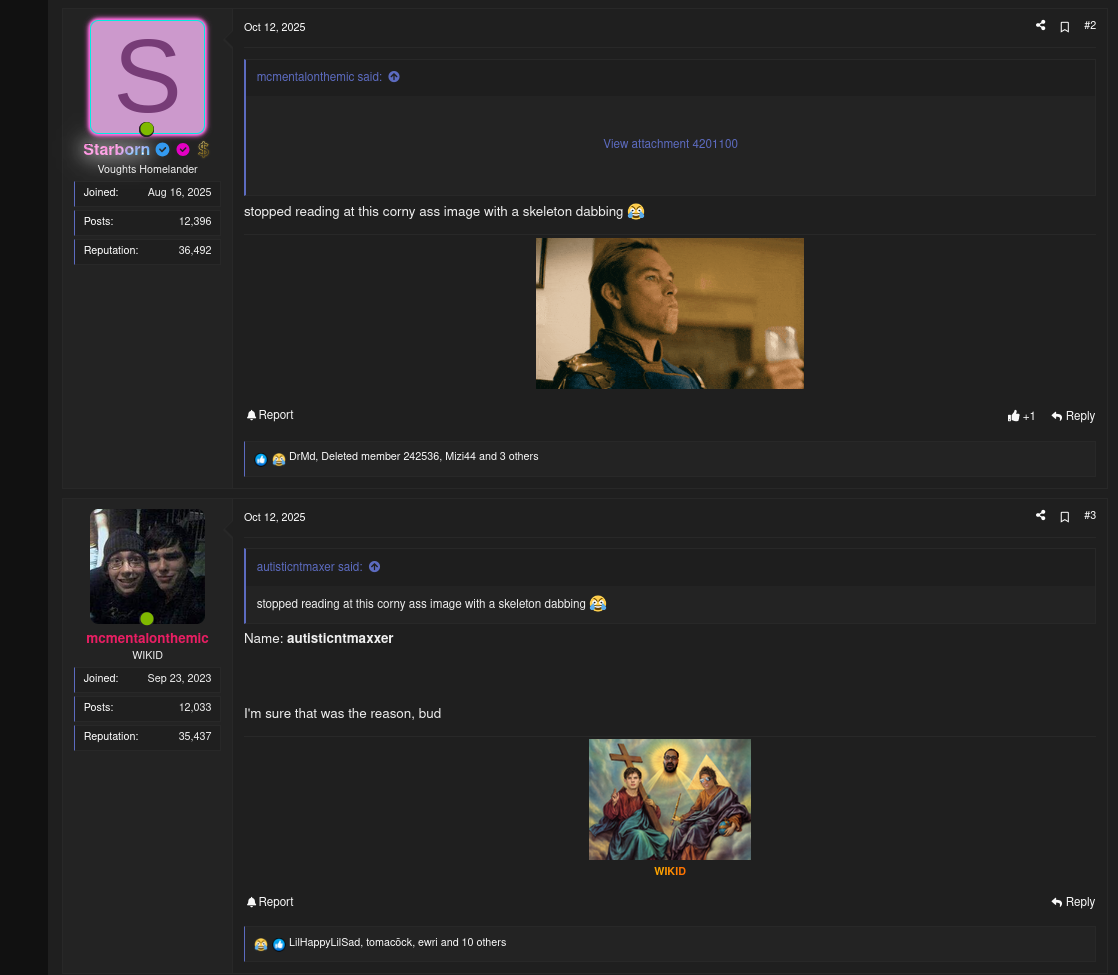Click mcmentalonthemic's join date Sep 23, 2023
This screenshot has width=1118, height=975.
(179, 678)
